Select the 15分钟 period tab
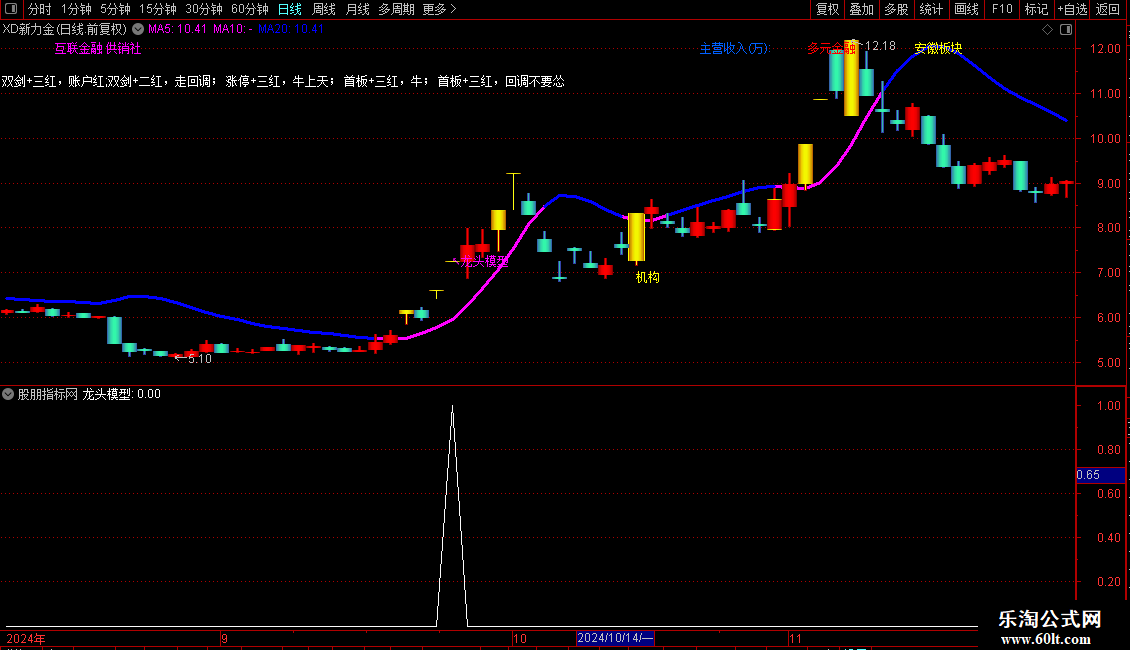 (158, 9)
